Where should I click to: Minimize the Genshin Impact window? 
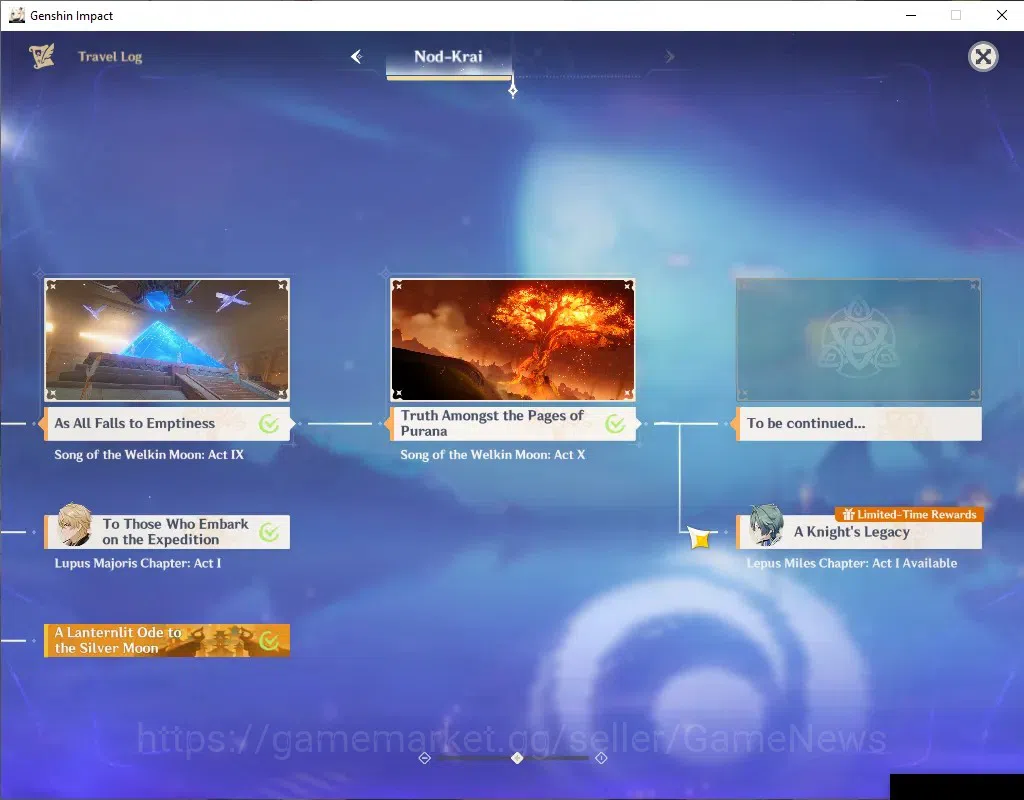pos(911,15)
